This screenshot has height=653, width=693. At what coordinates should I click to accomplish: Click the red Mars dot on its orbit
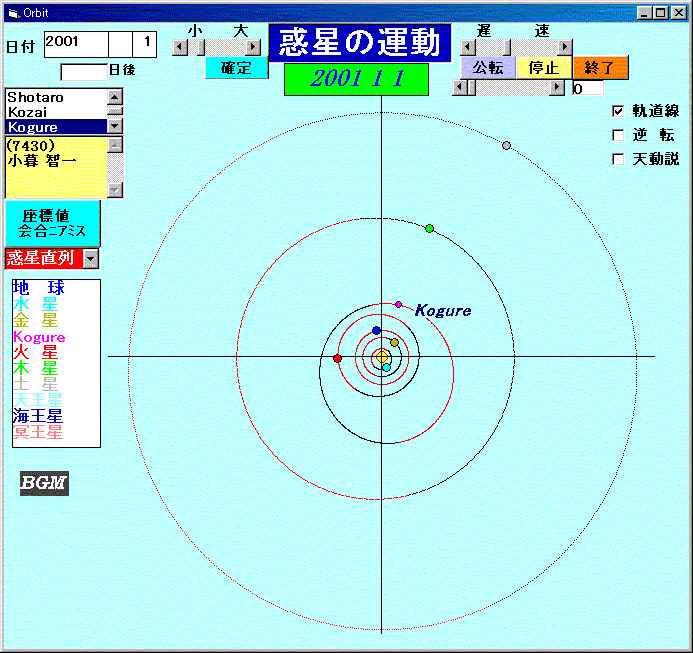pos(337,358)
